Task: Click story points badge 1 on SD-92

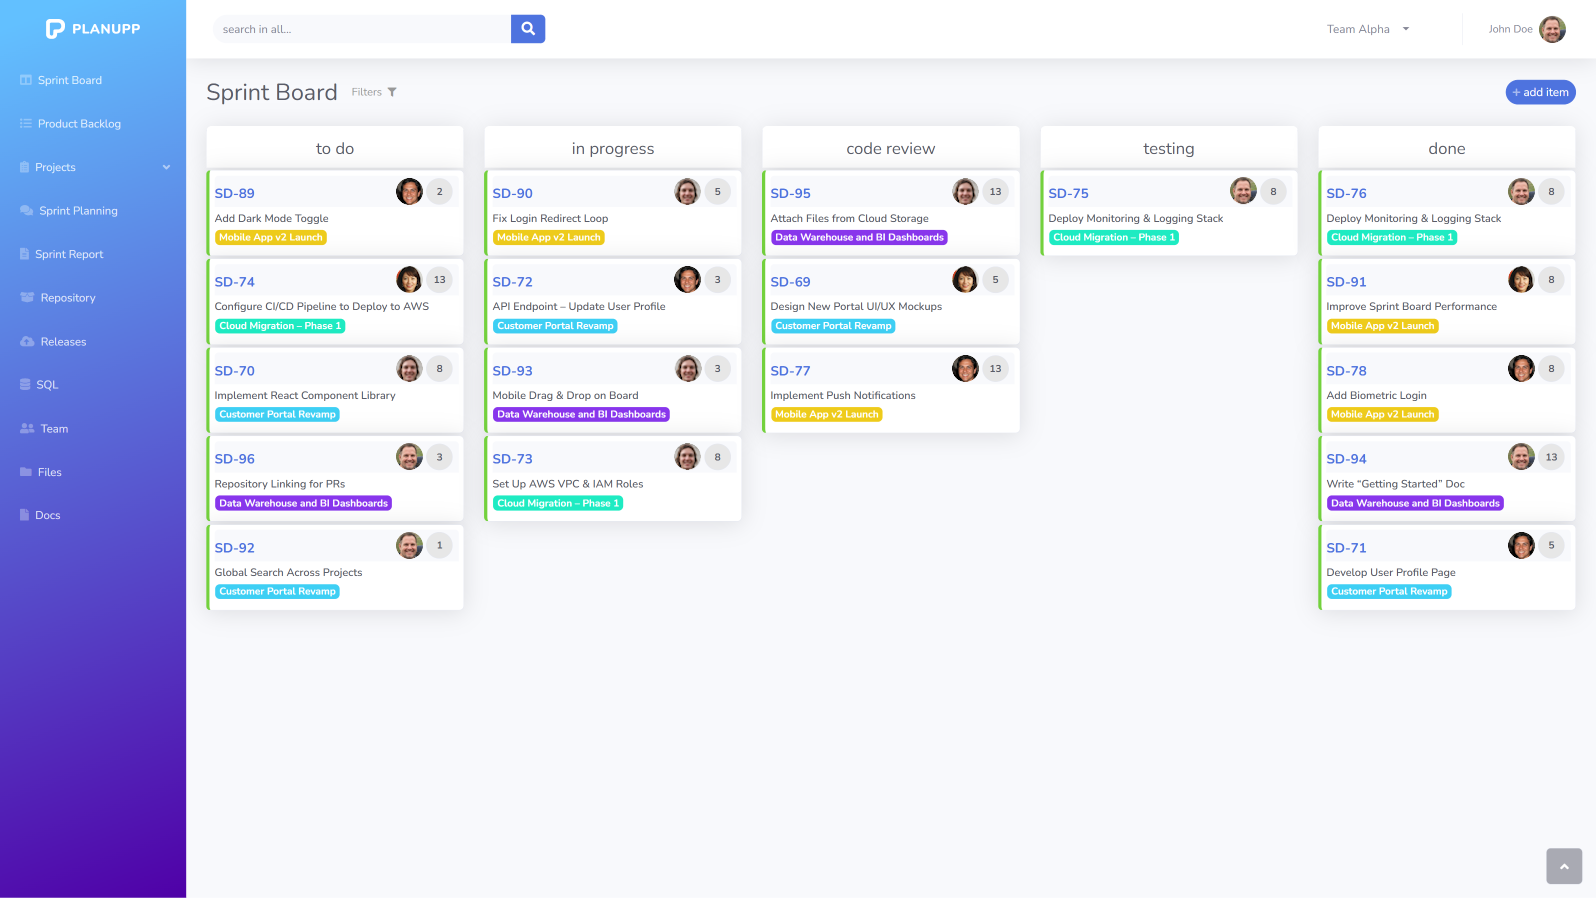Action: click(x=439, y=545)
